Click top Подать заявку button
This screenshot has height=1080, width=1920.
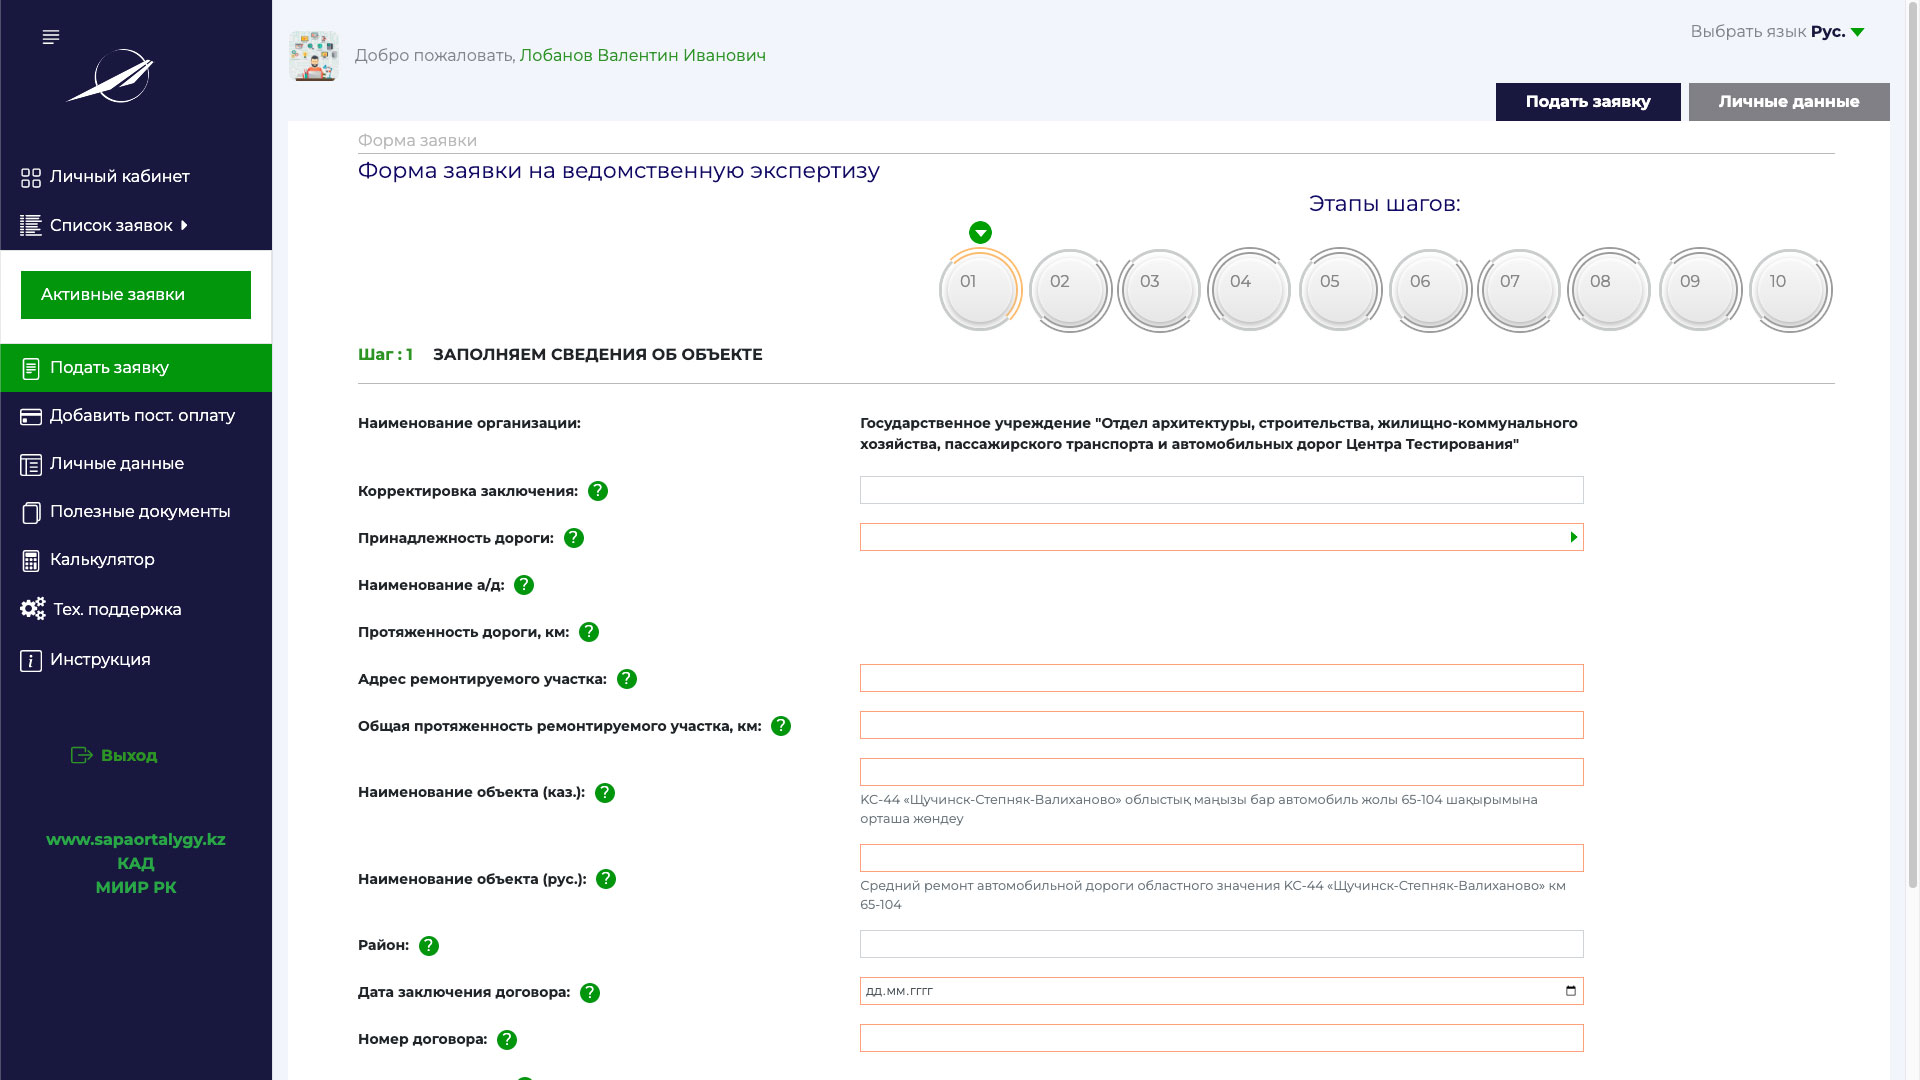coord(1587,102)
